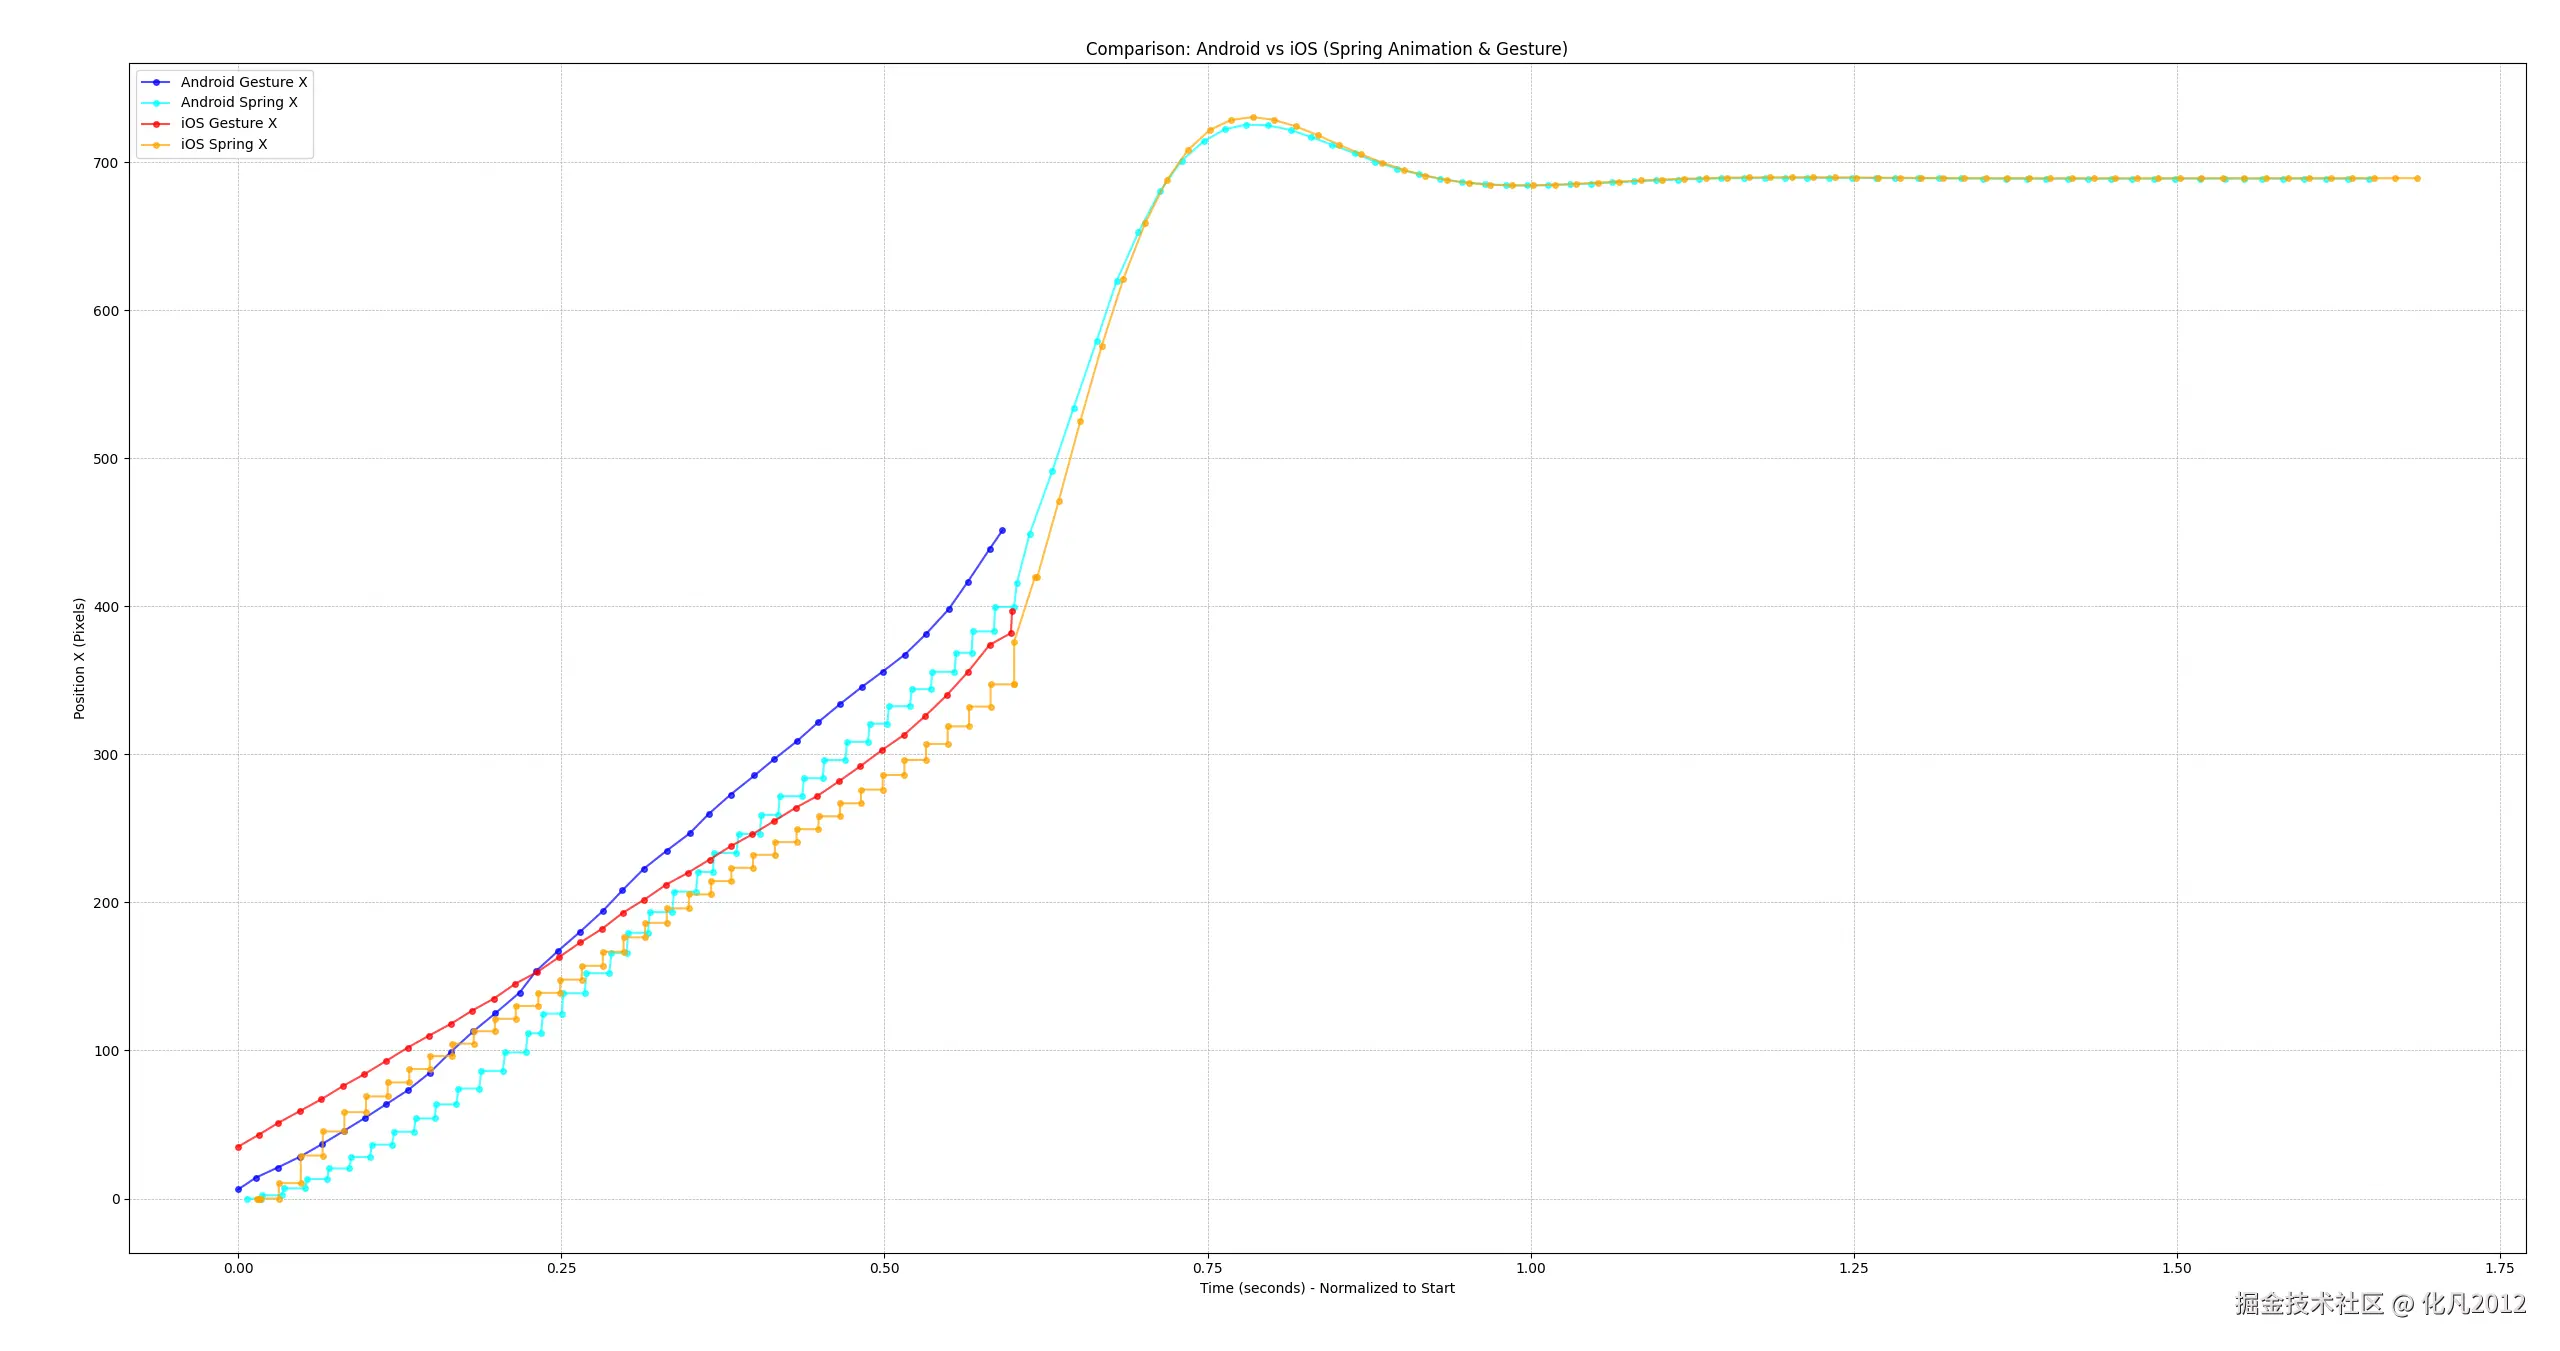This screenshot has width=2560, height=1351.
Task: Click the x-axis tick label 1.75
Action: click(2499, 1268)
